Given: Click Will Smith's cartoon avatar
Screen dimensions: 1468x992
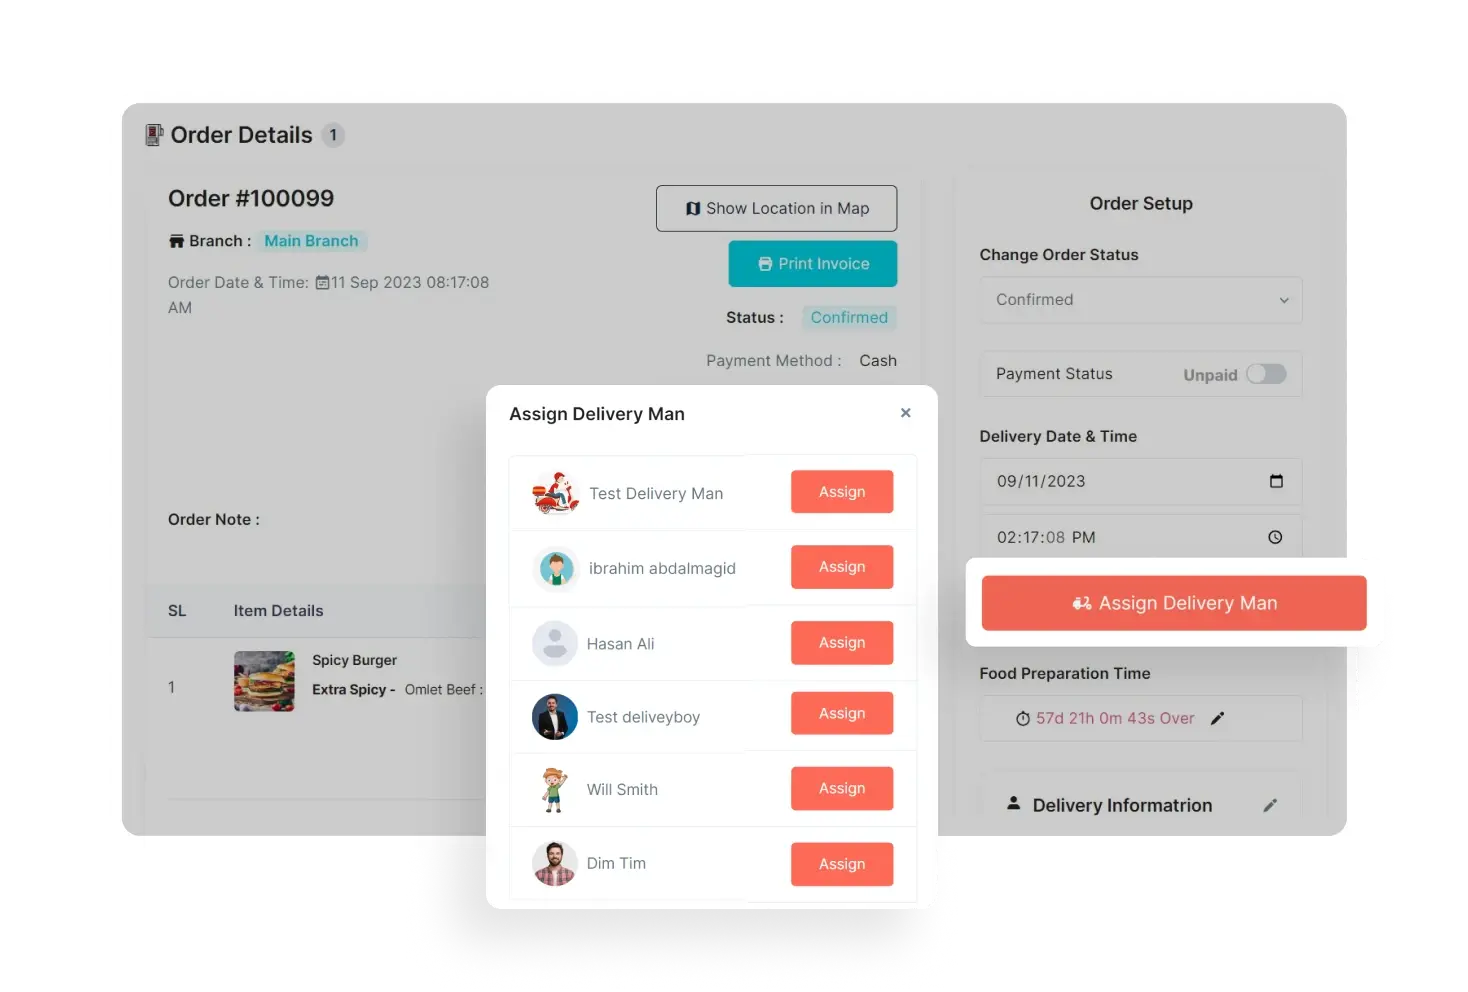Looking at the screenshot, I should click(554, 789).
